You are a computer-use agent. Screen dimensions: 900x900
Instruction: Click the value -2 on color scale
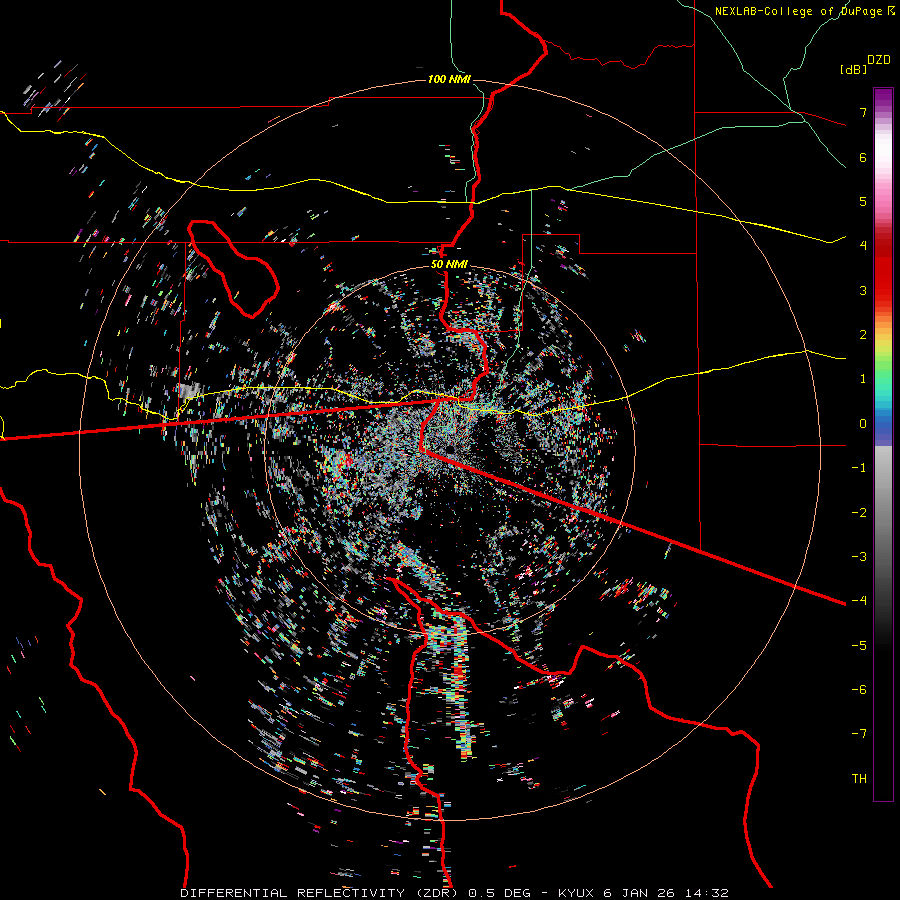point(859,512)
